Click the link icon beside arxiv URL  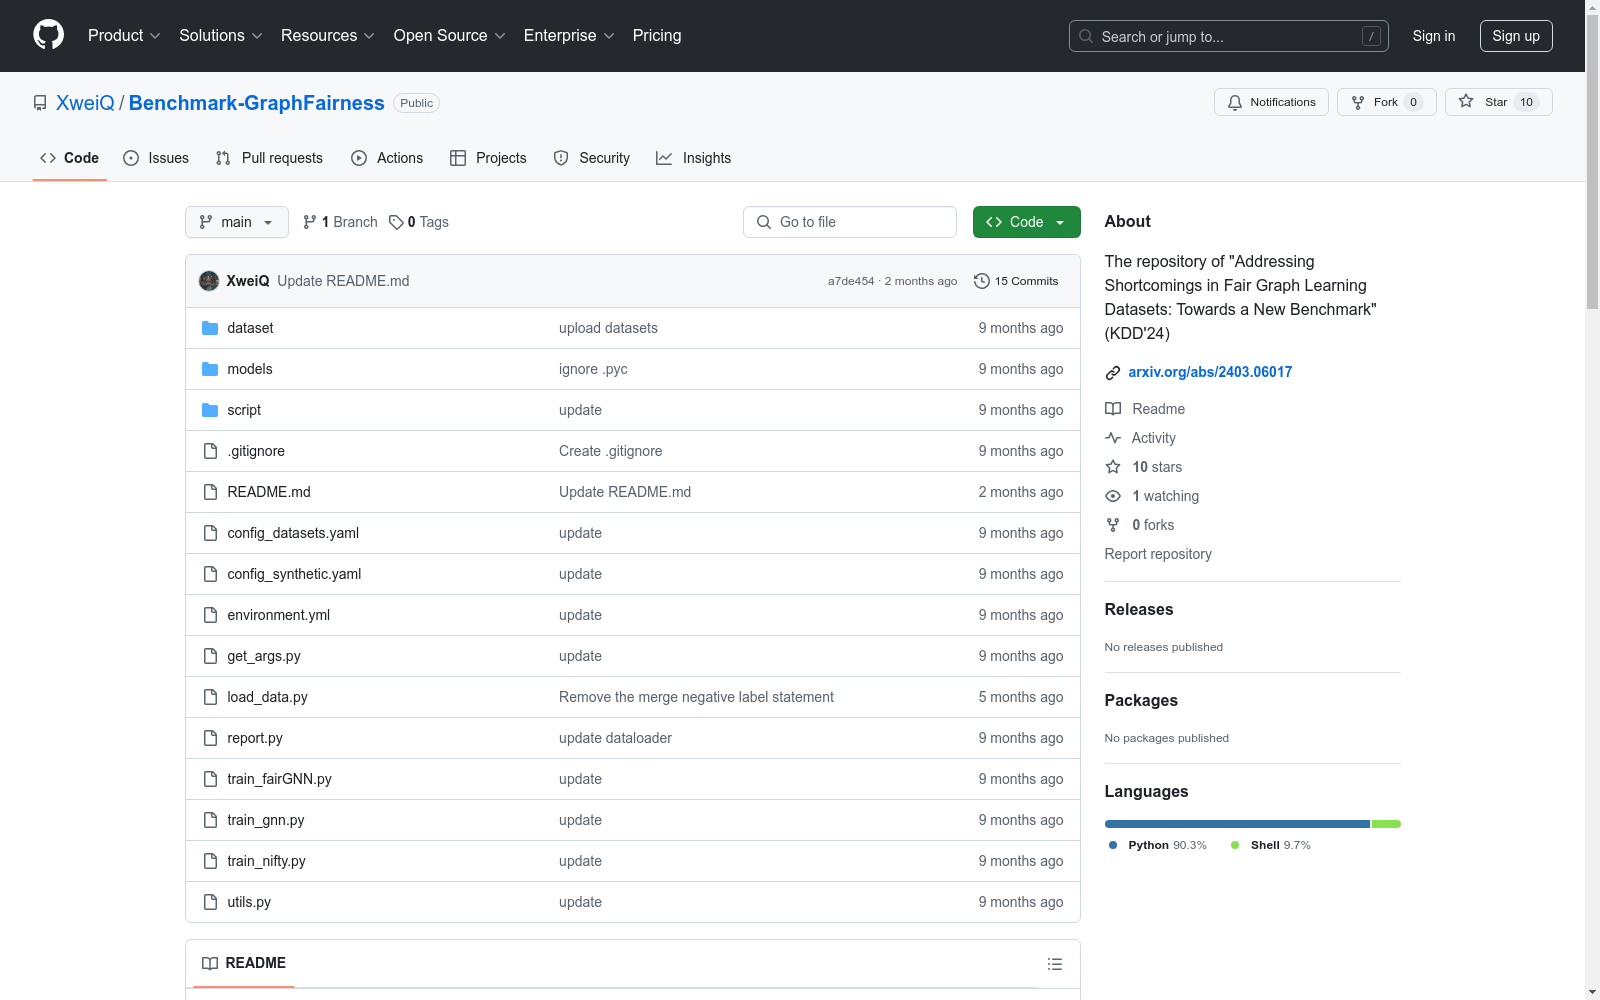point(1113,373)
